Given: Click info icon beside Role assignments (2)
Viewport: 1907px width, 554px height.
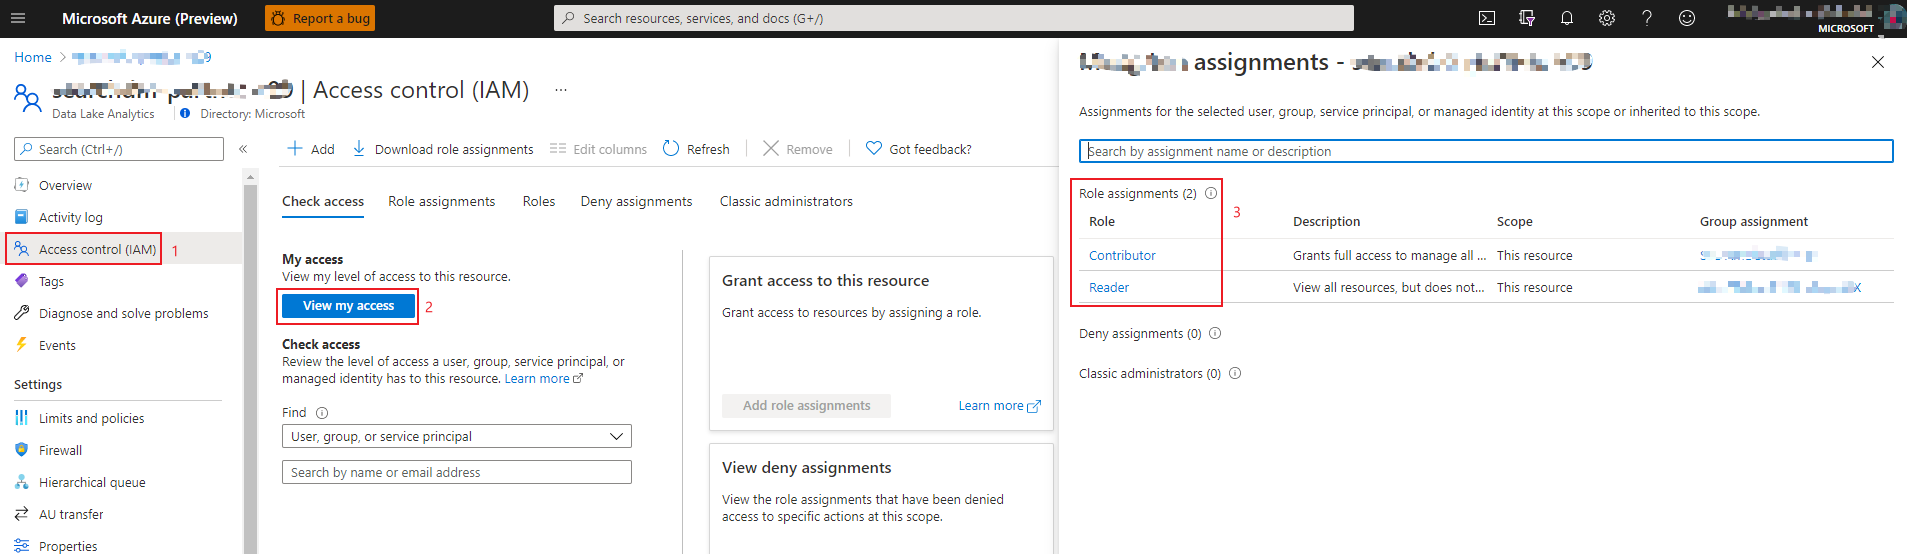Looking at the screenshot, I should click(x=1211, y=193).
